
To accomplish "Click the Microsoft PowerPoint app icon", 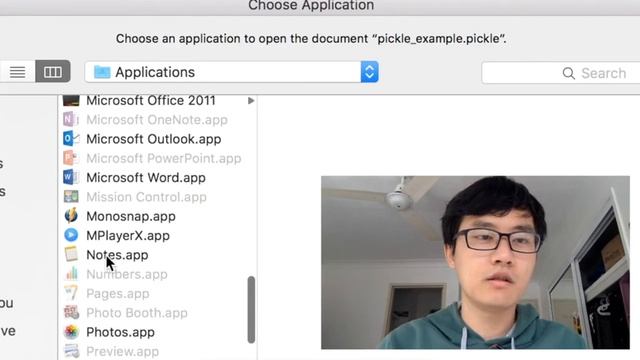I will pyautogui.click(x=71, y=158).
